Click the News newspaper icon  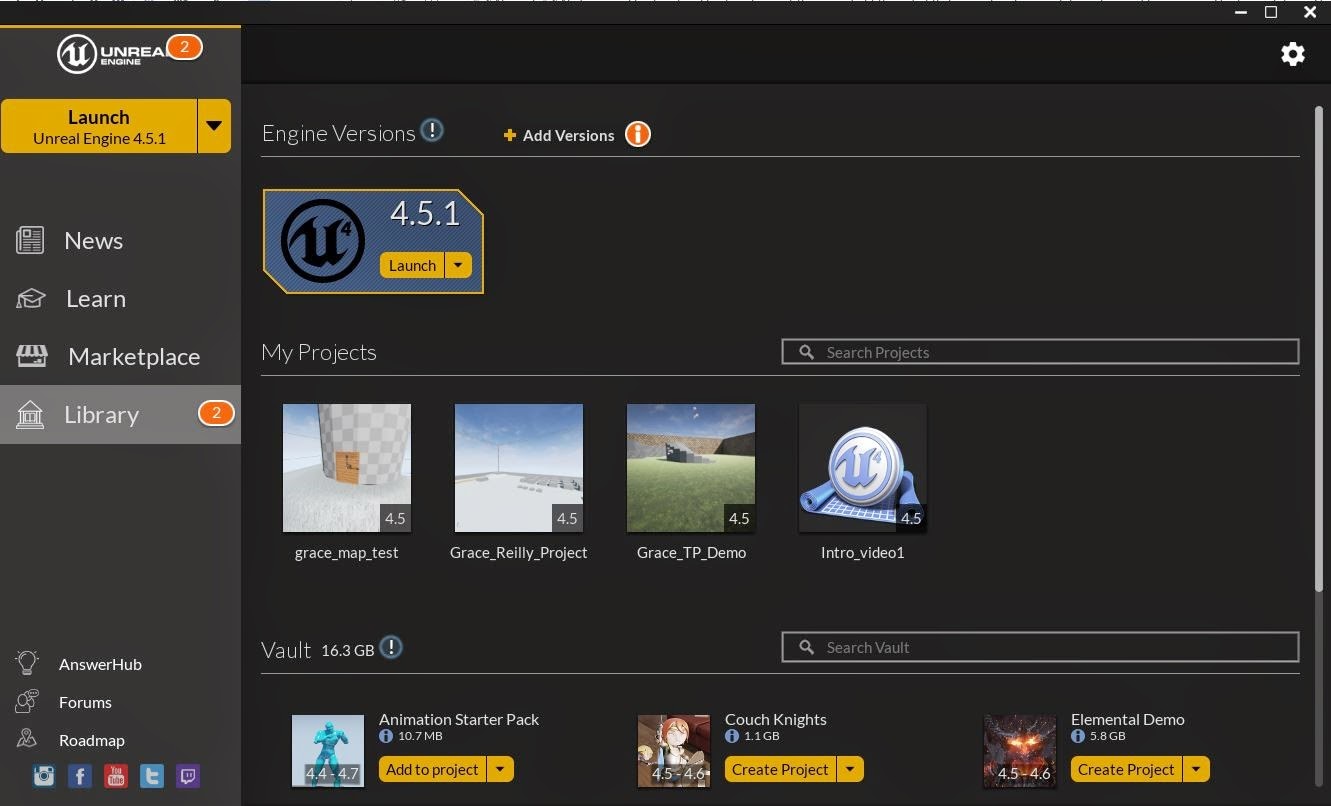(x=30, y=240)
